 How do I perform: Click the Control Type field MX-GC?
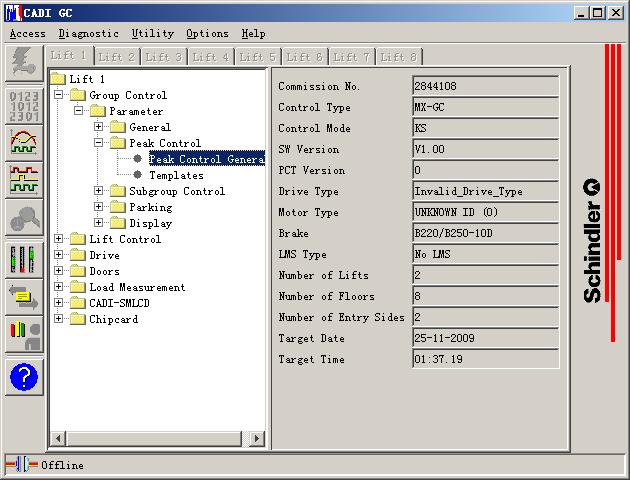[x=485, y=107]
